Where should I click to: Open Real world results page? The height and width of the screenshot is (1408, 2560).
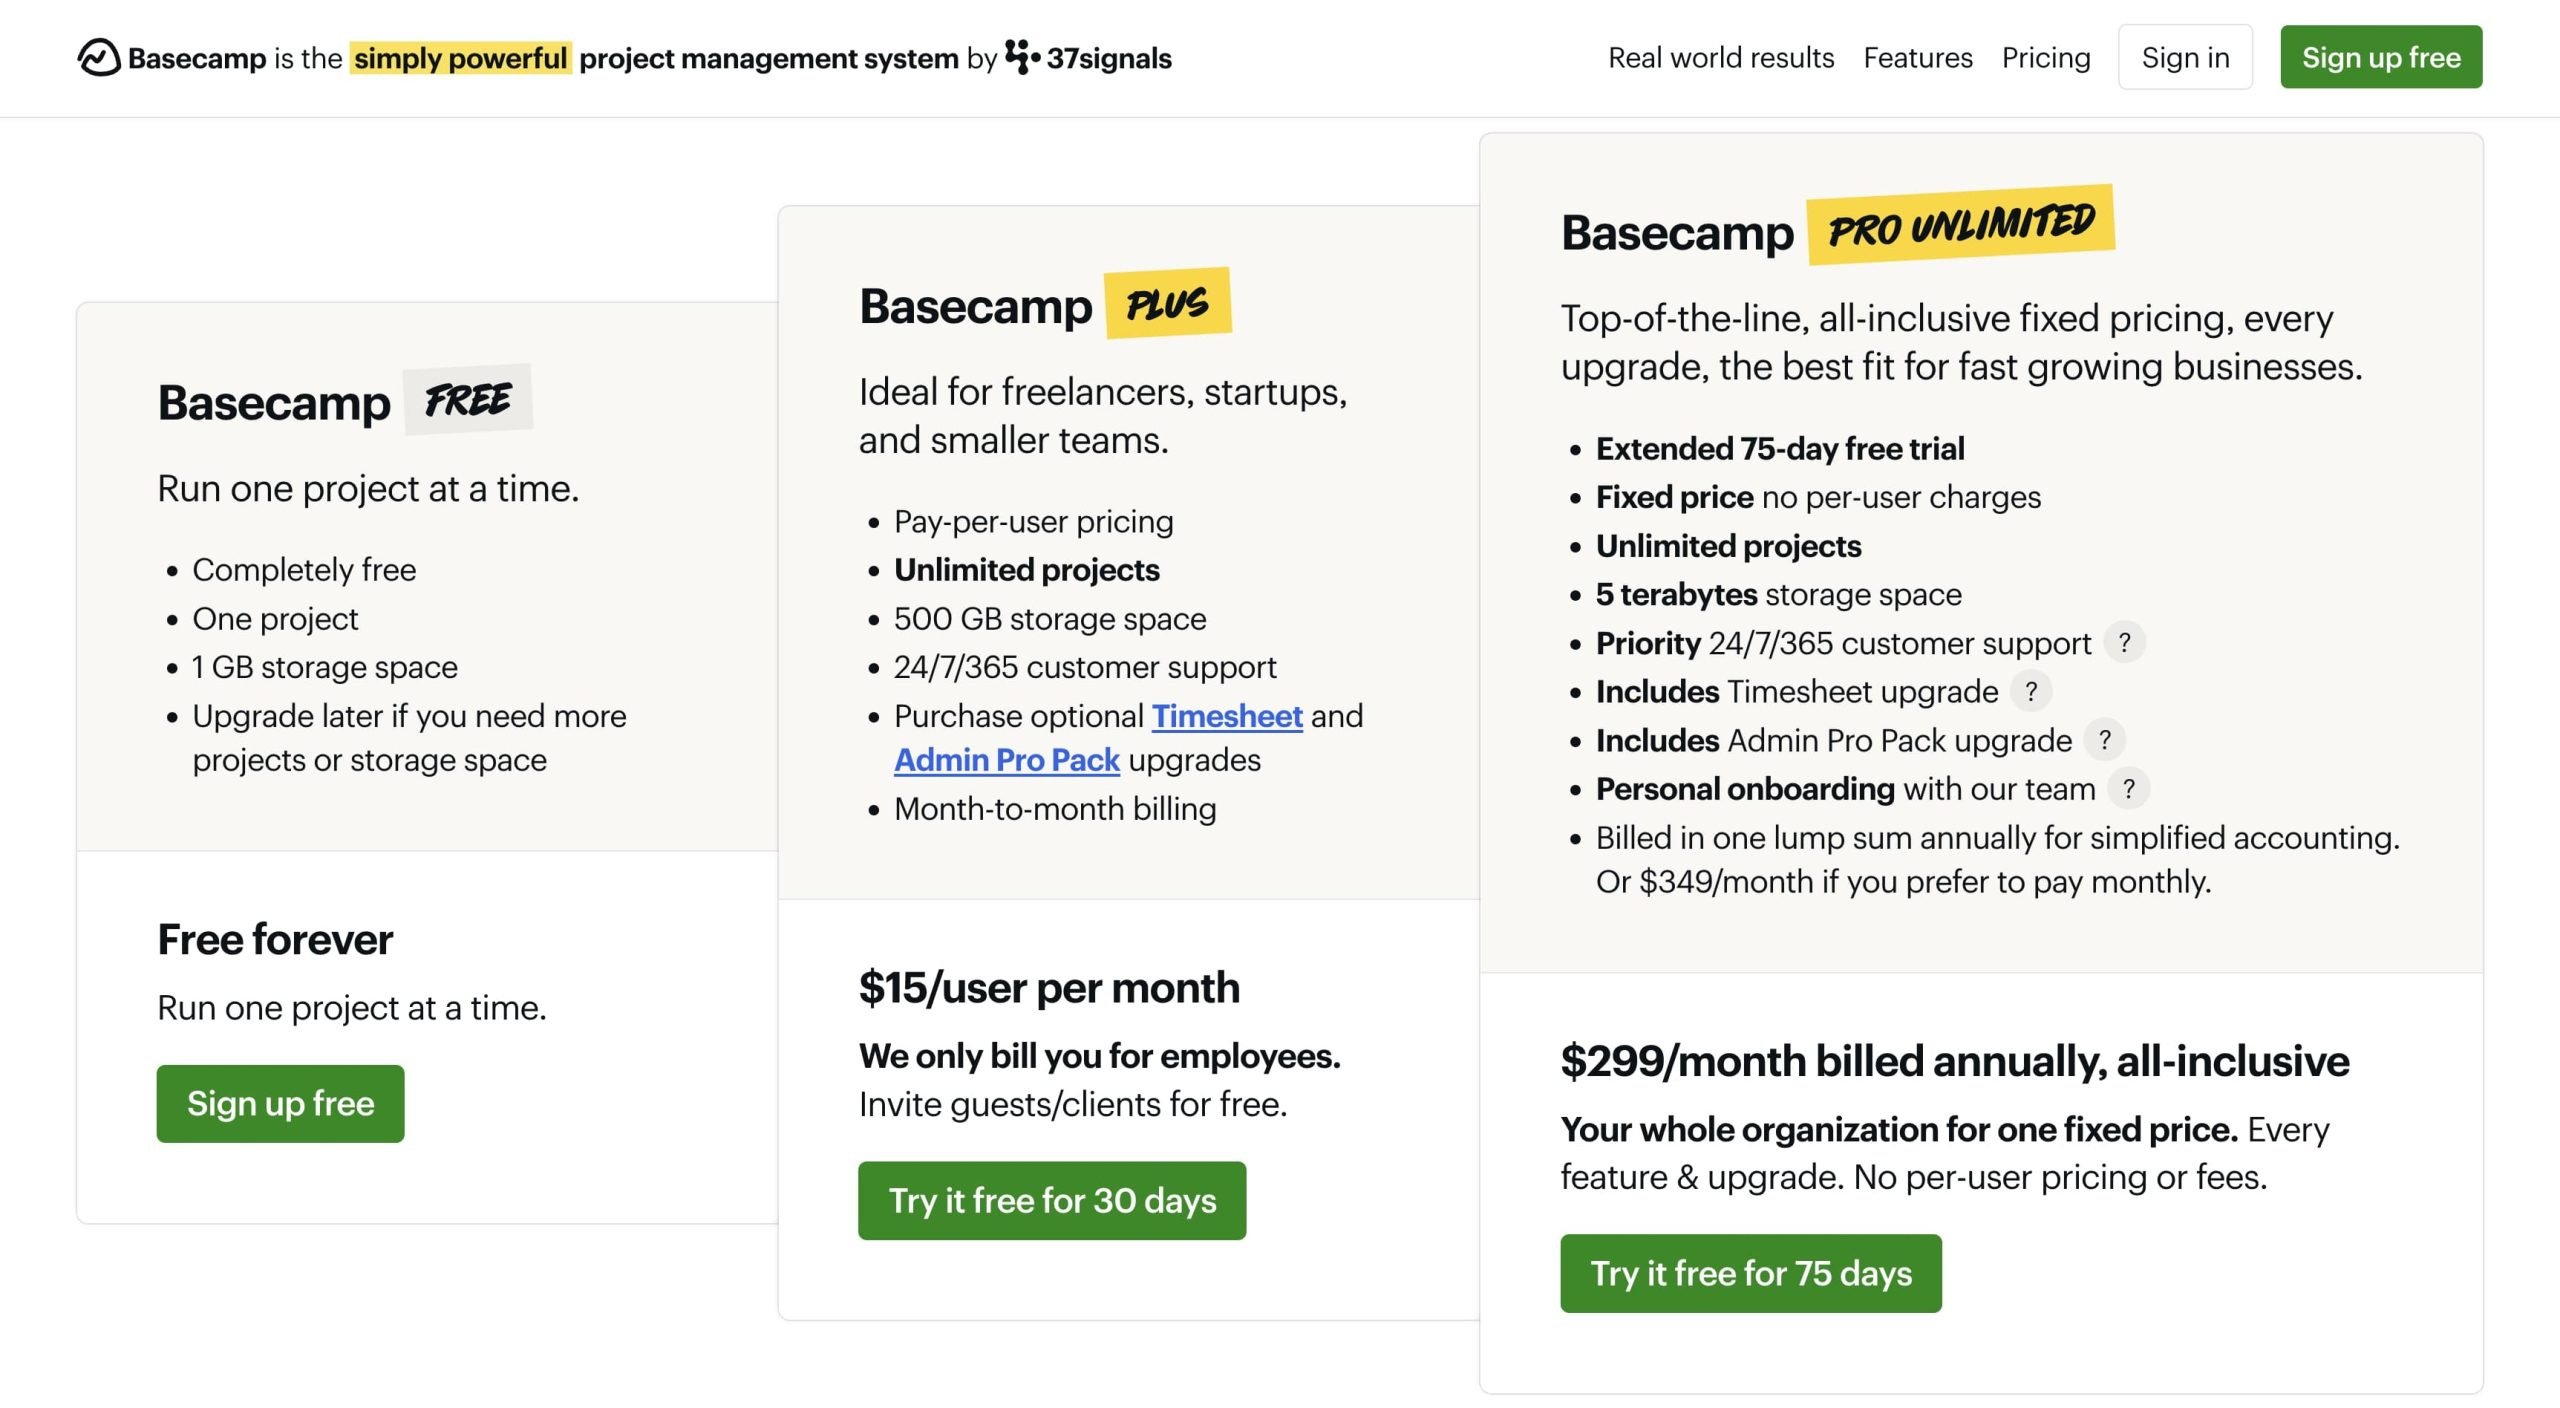click(1721, 58)
